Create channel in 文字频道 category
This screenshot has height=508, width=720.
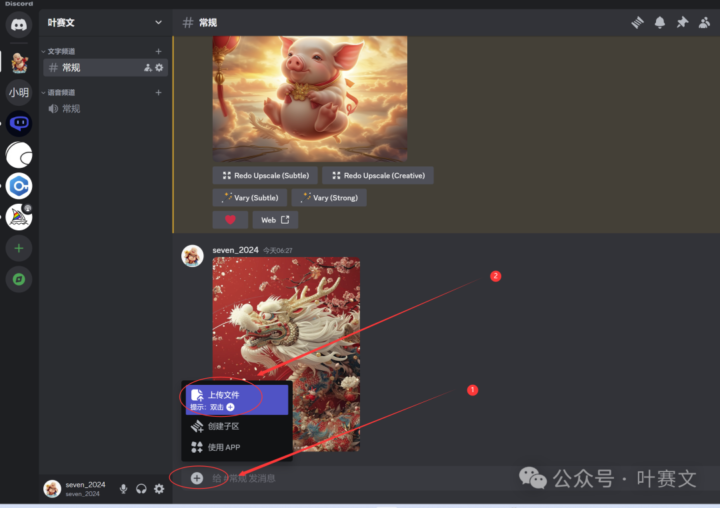[158, 51]
